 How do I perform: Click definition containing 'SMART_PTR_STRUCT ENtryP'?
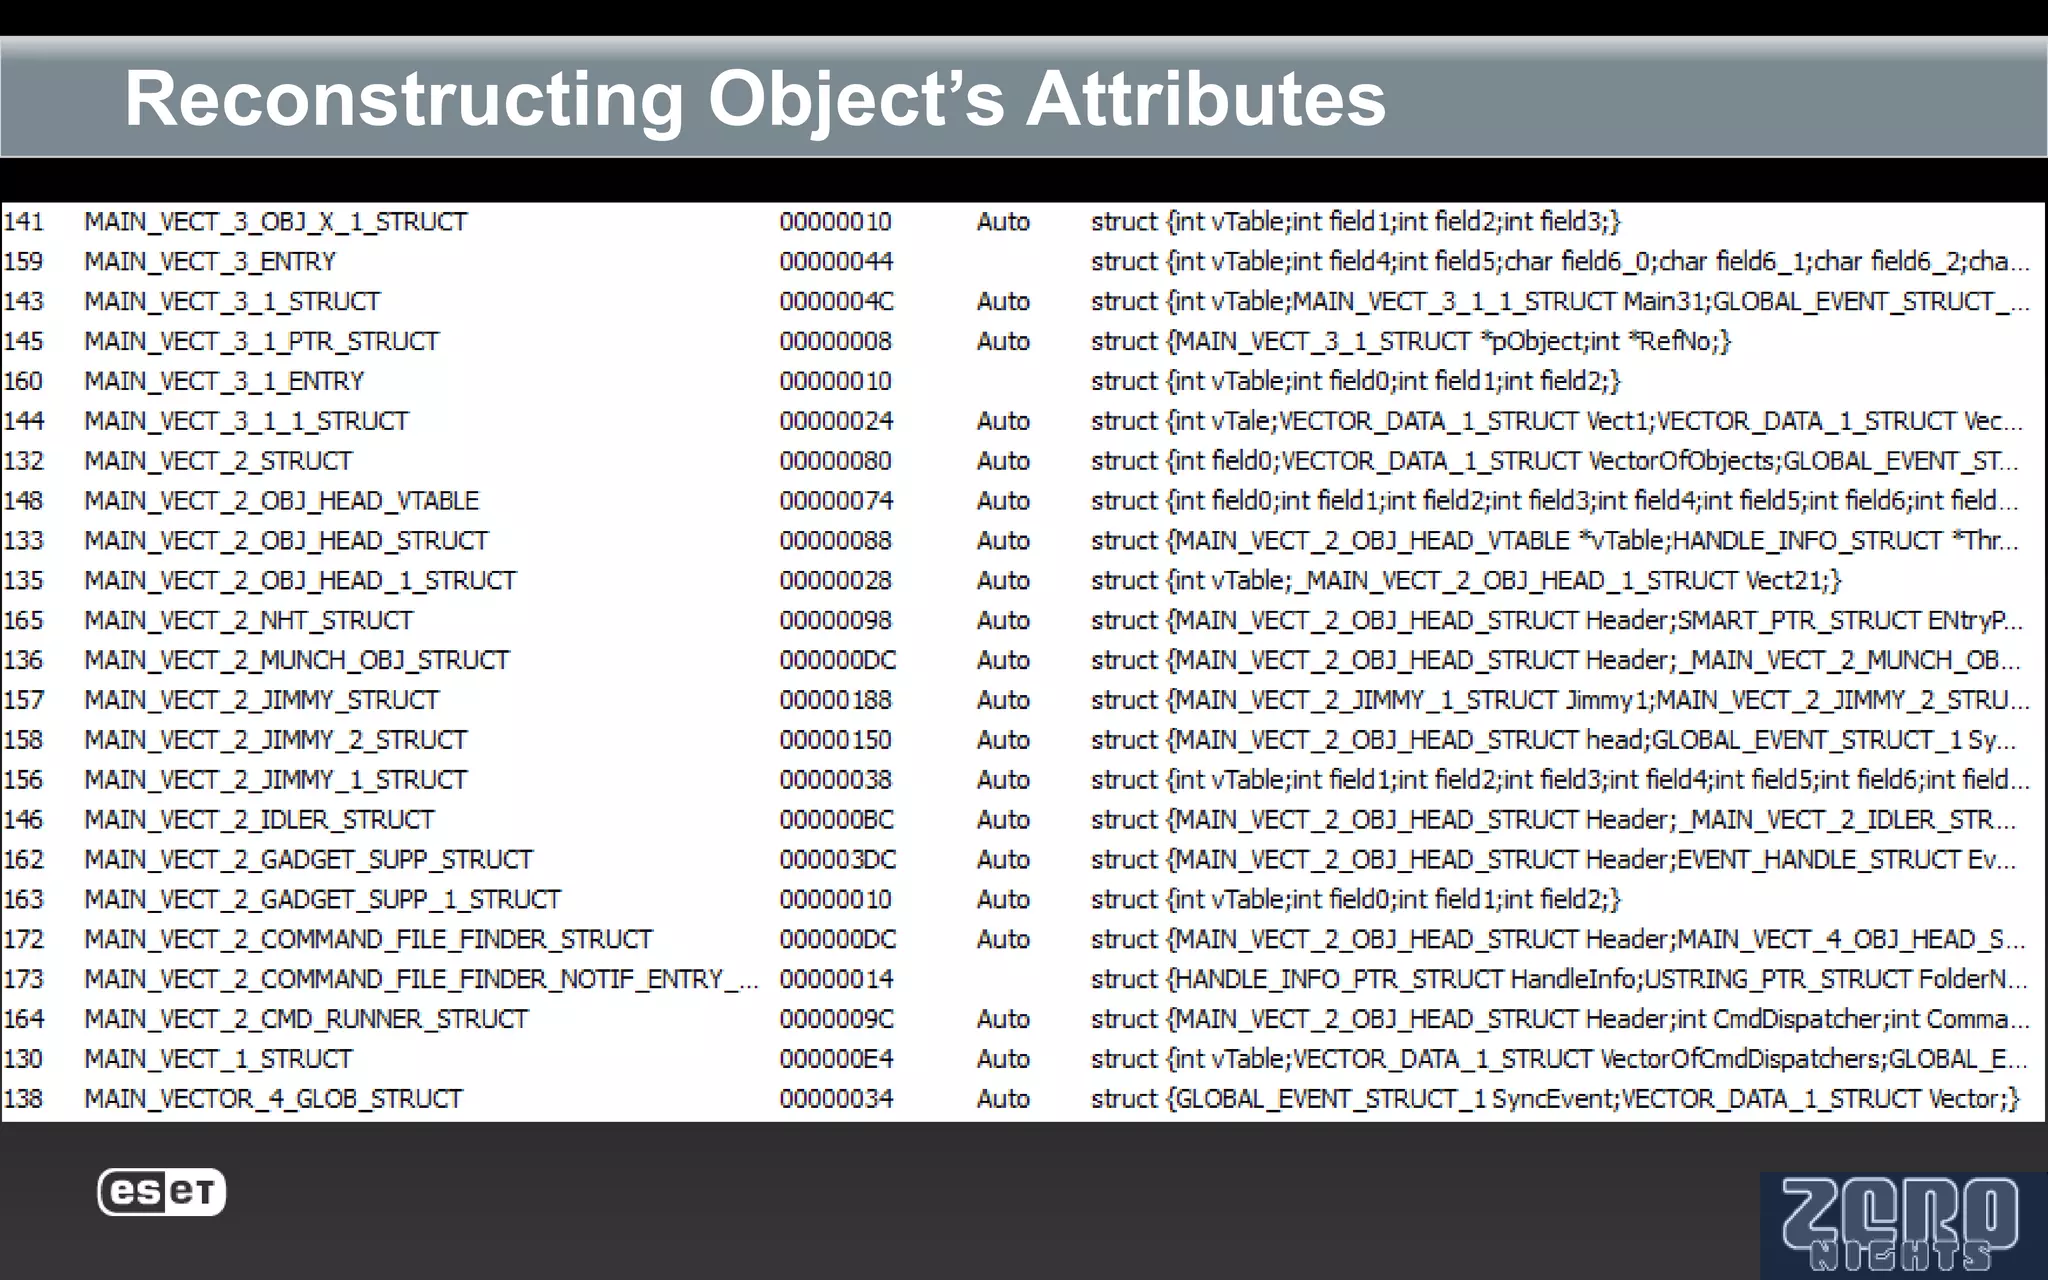pos(1558,620)
